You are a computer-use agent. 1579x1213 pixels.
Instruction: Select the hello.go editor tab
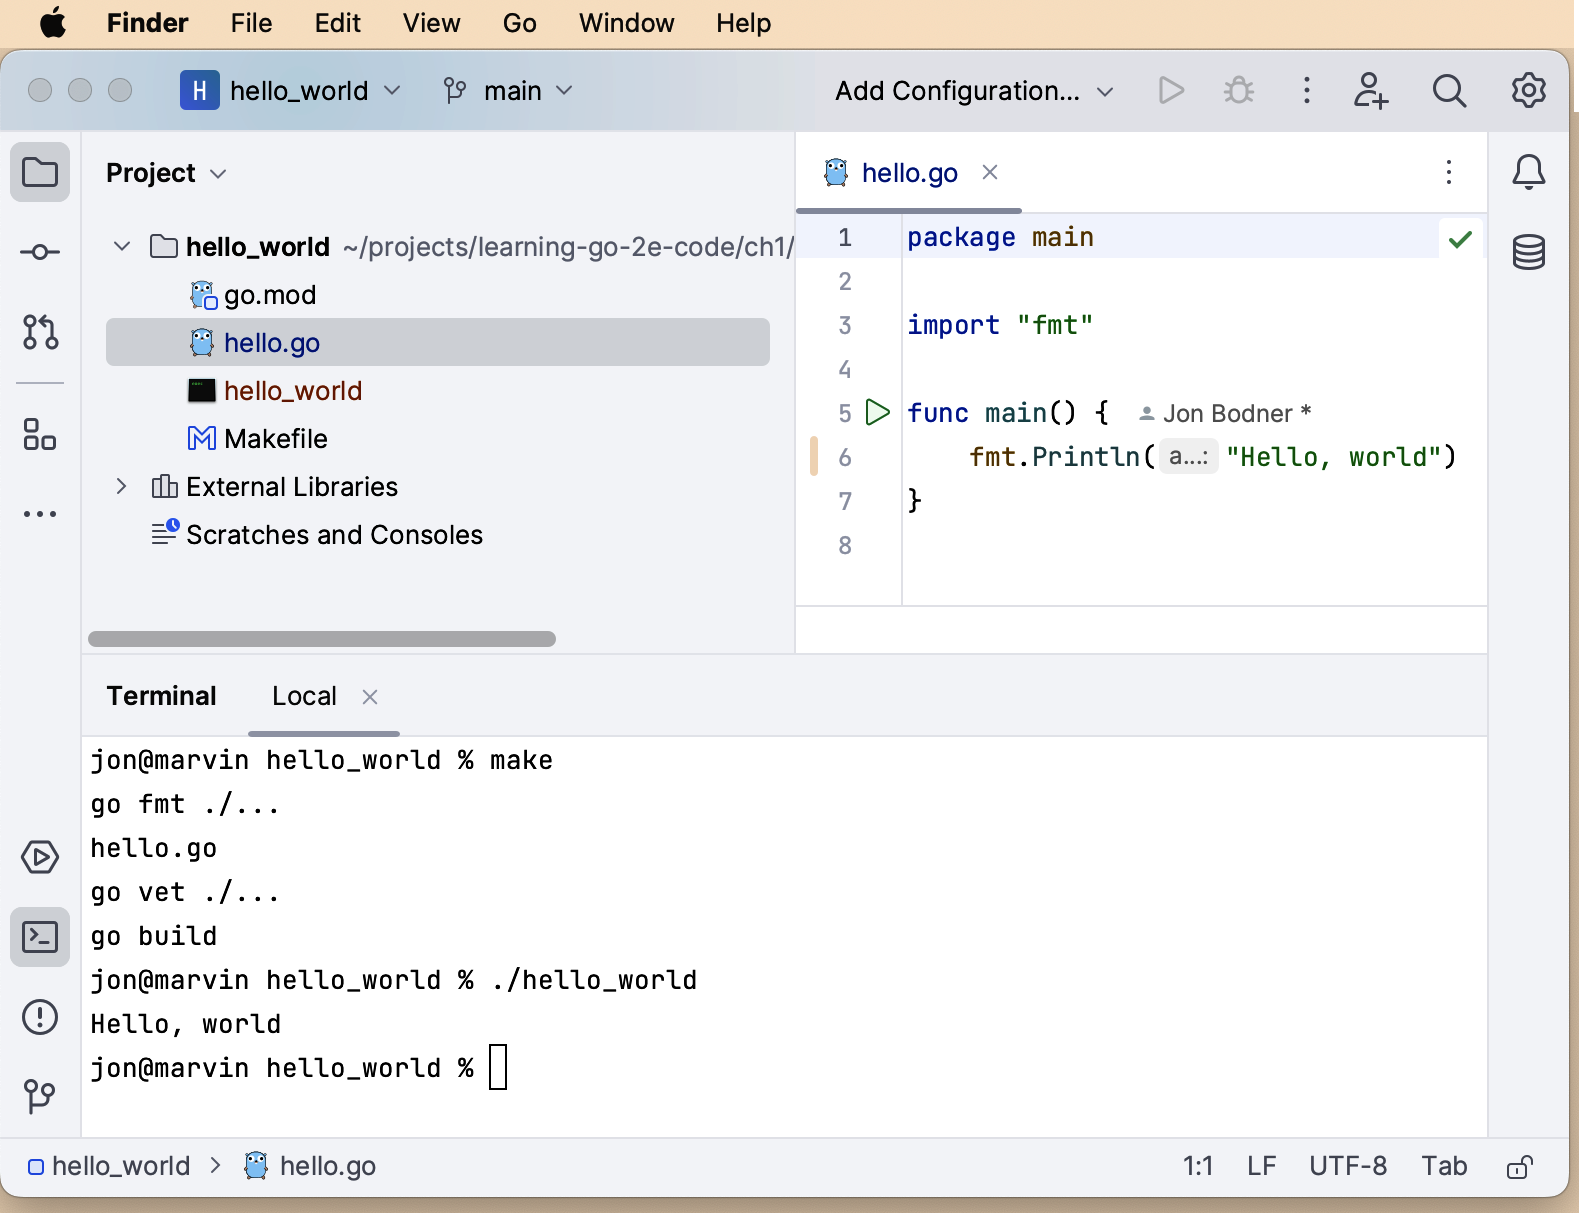tap(909, 173)
